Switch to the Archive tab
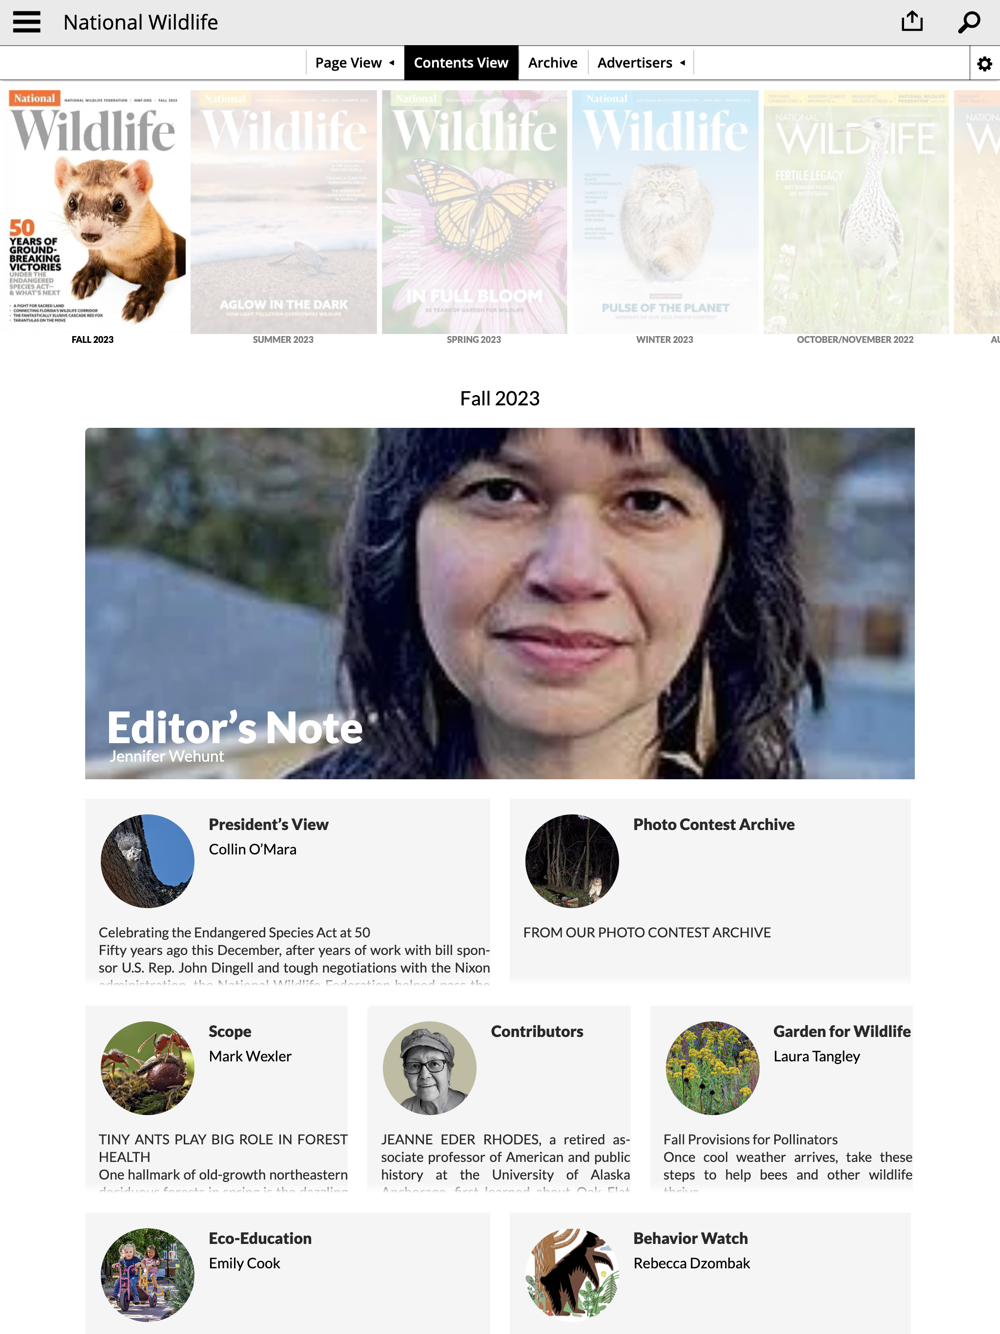 553,62
